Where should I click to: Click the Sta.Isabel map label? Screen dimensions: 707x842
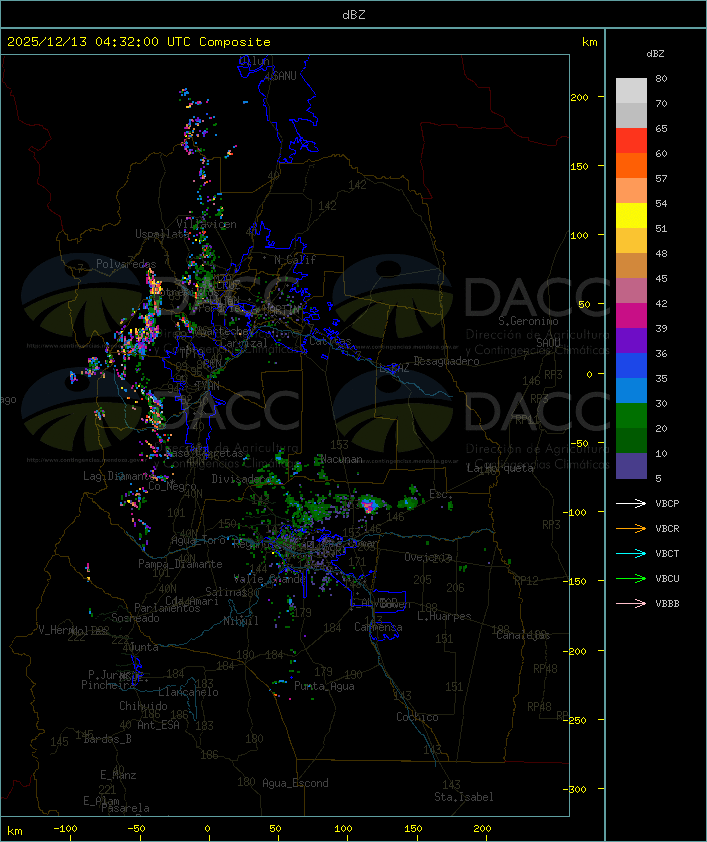tap(464, 797)
